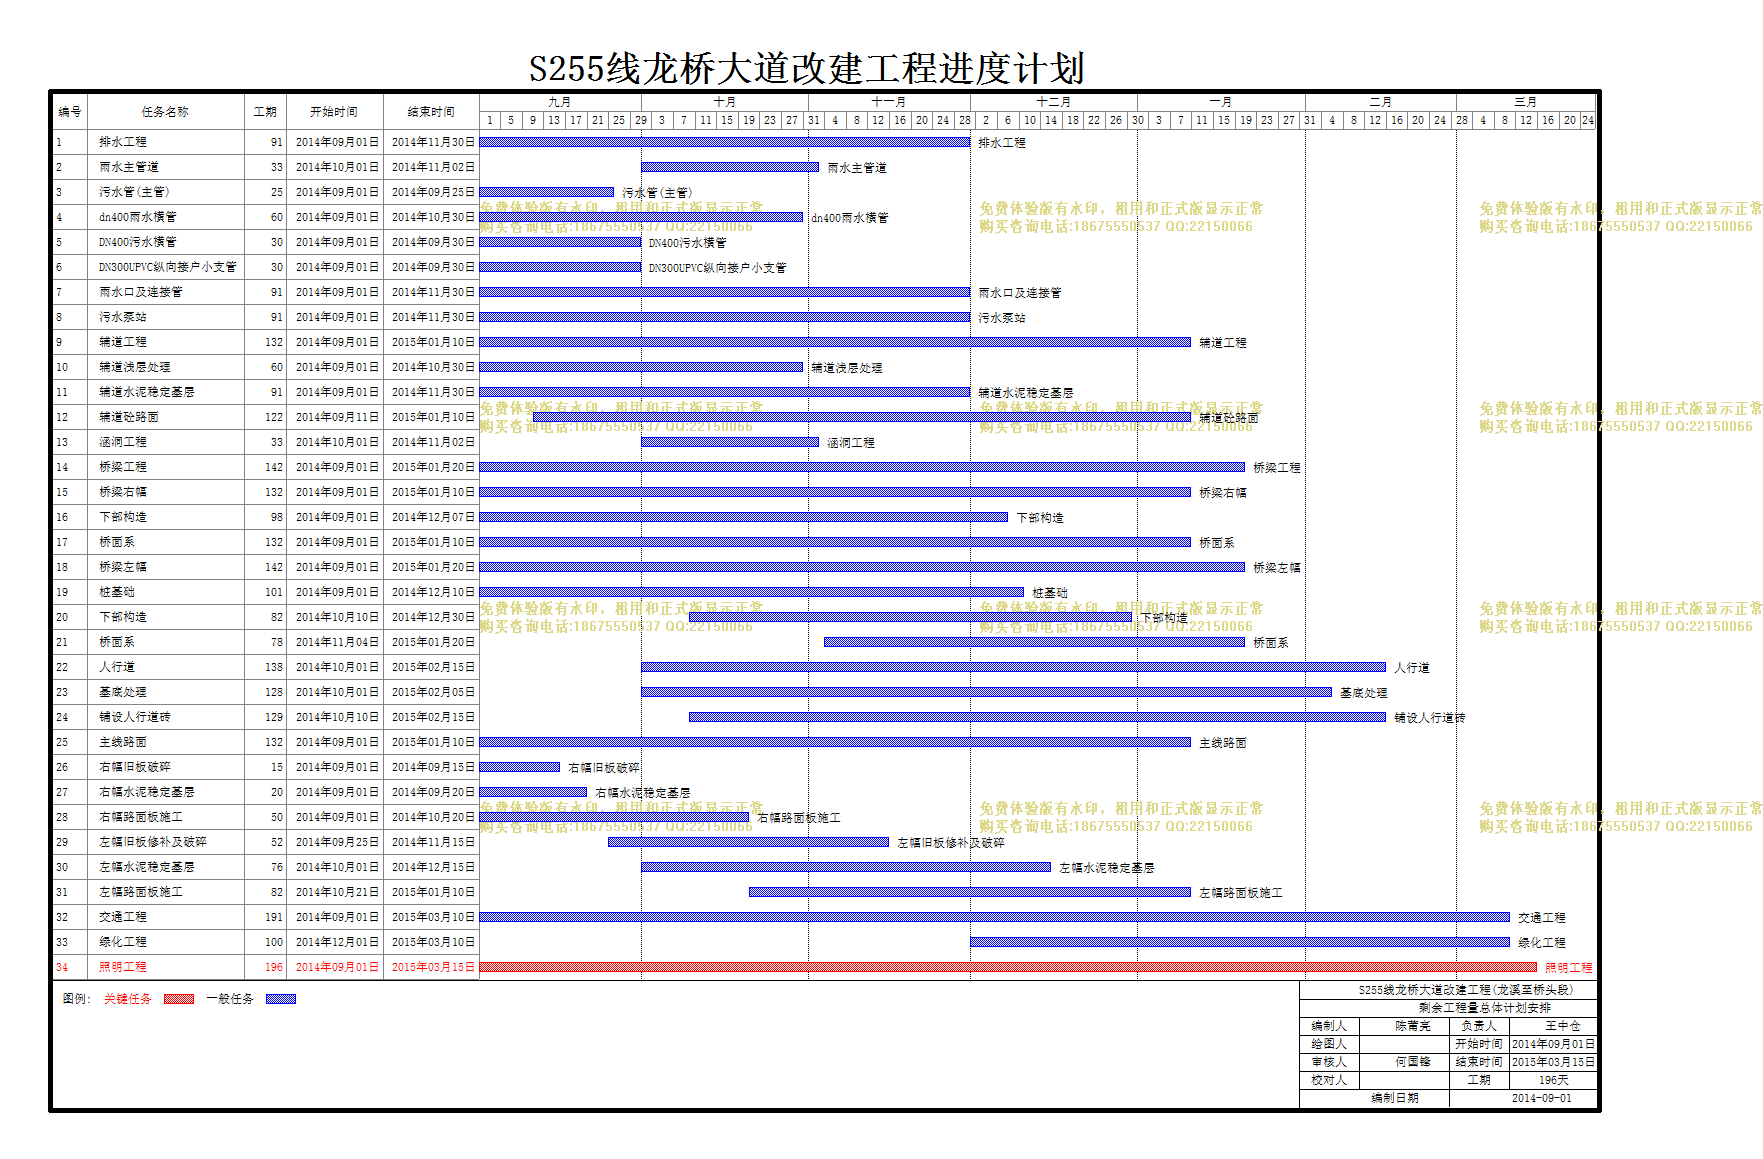Click 何国锋 in the title block

coord(1413,1062)
